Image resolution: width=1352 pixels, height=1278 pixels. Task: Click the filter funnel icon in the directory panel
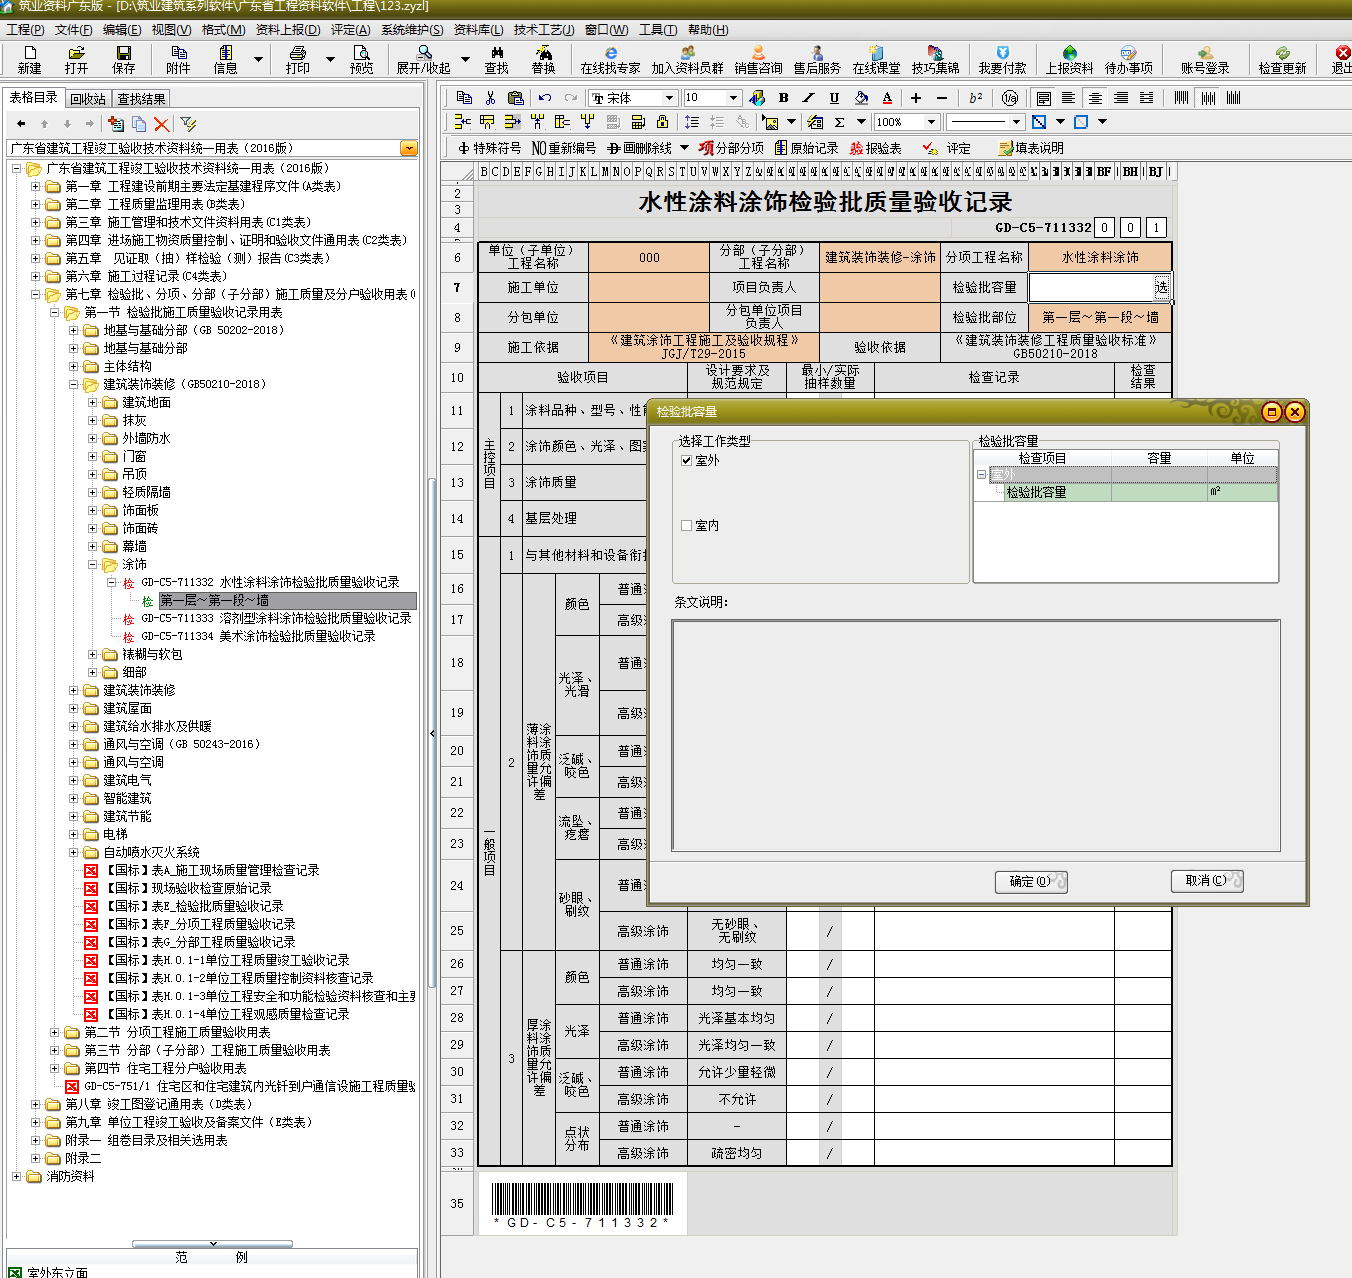click(188, 124)
